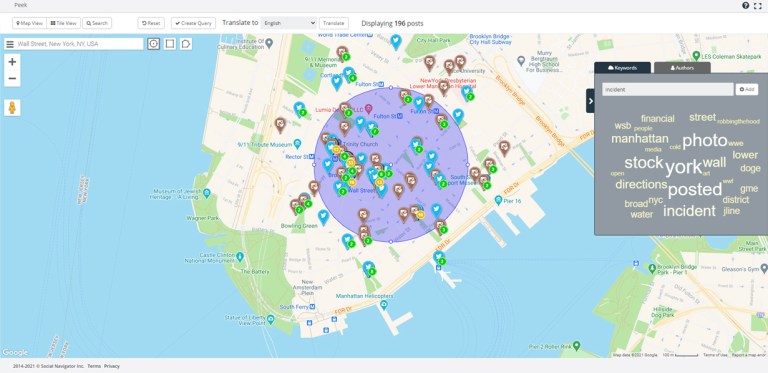Screen dimensions: 768x373
Task: Switch to Map View
Action: pyautogui.click(x=29, y=23)
